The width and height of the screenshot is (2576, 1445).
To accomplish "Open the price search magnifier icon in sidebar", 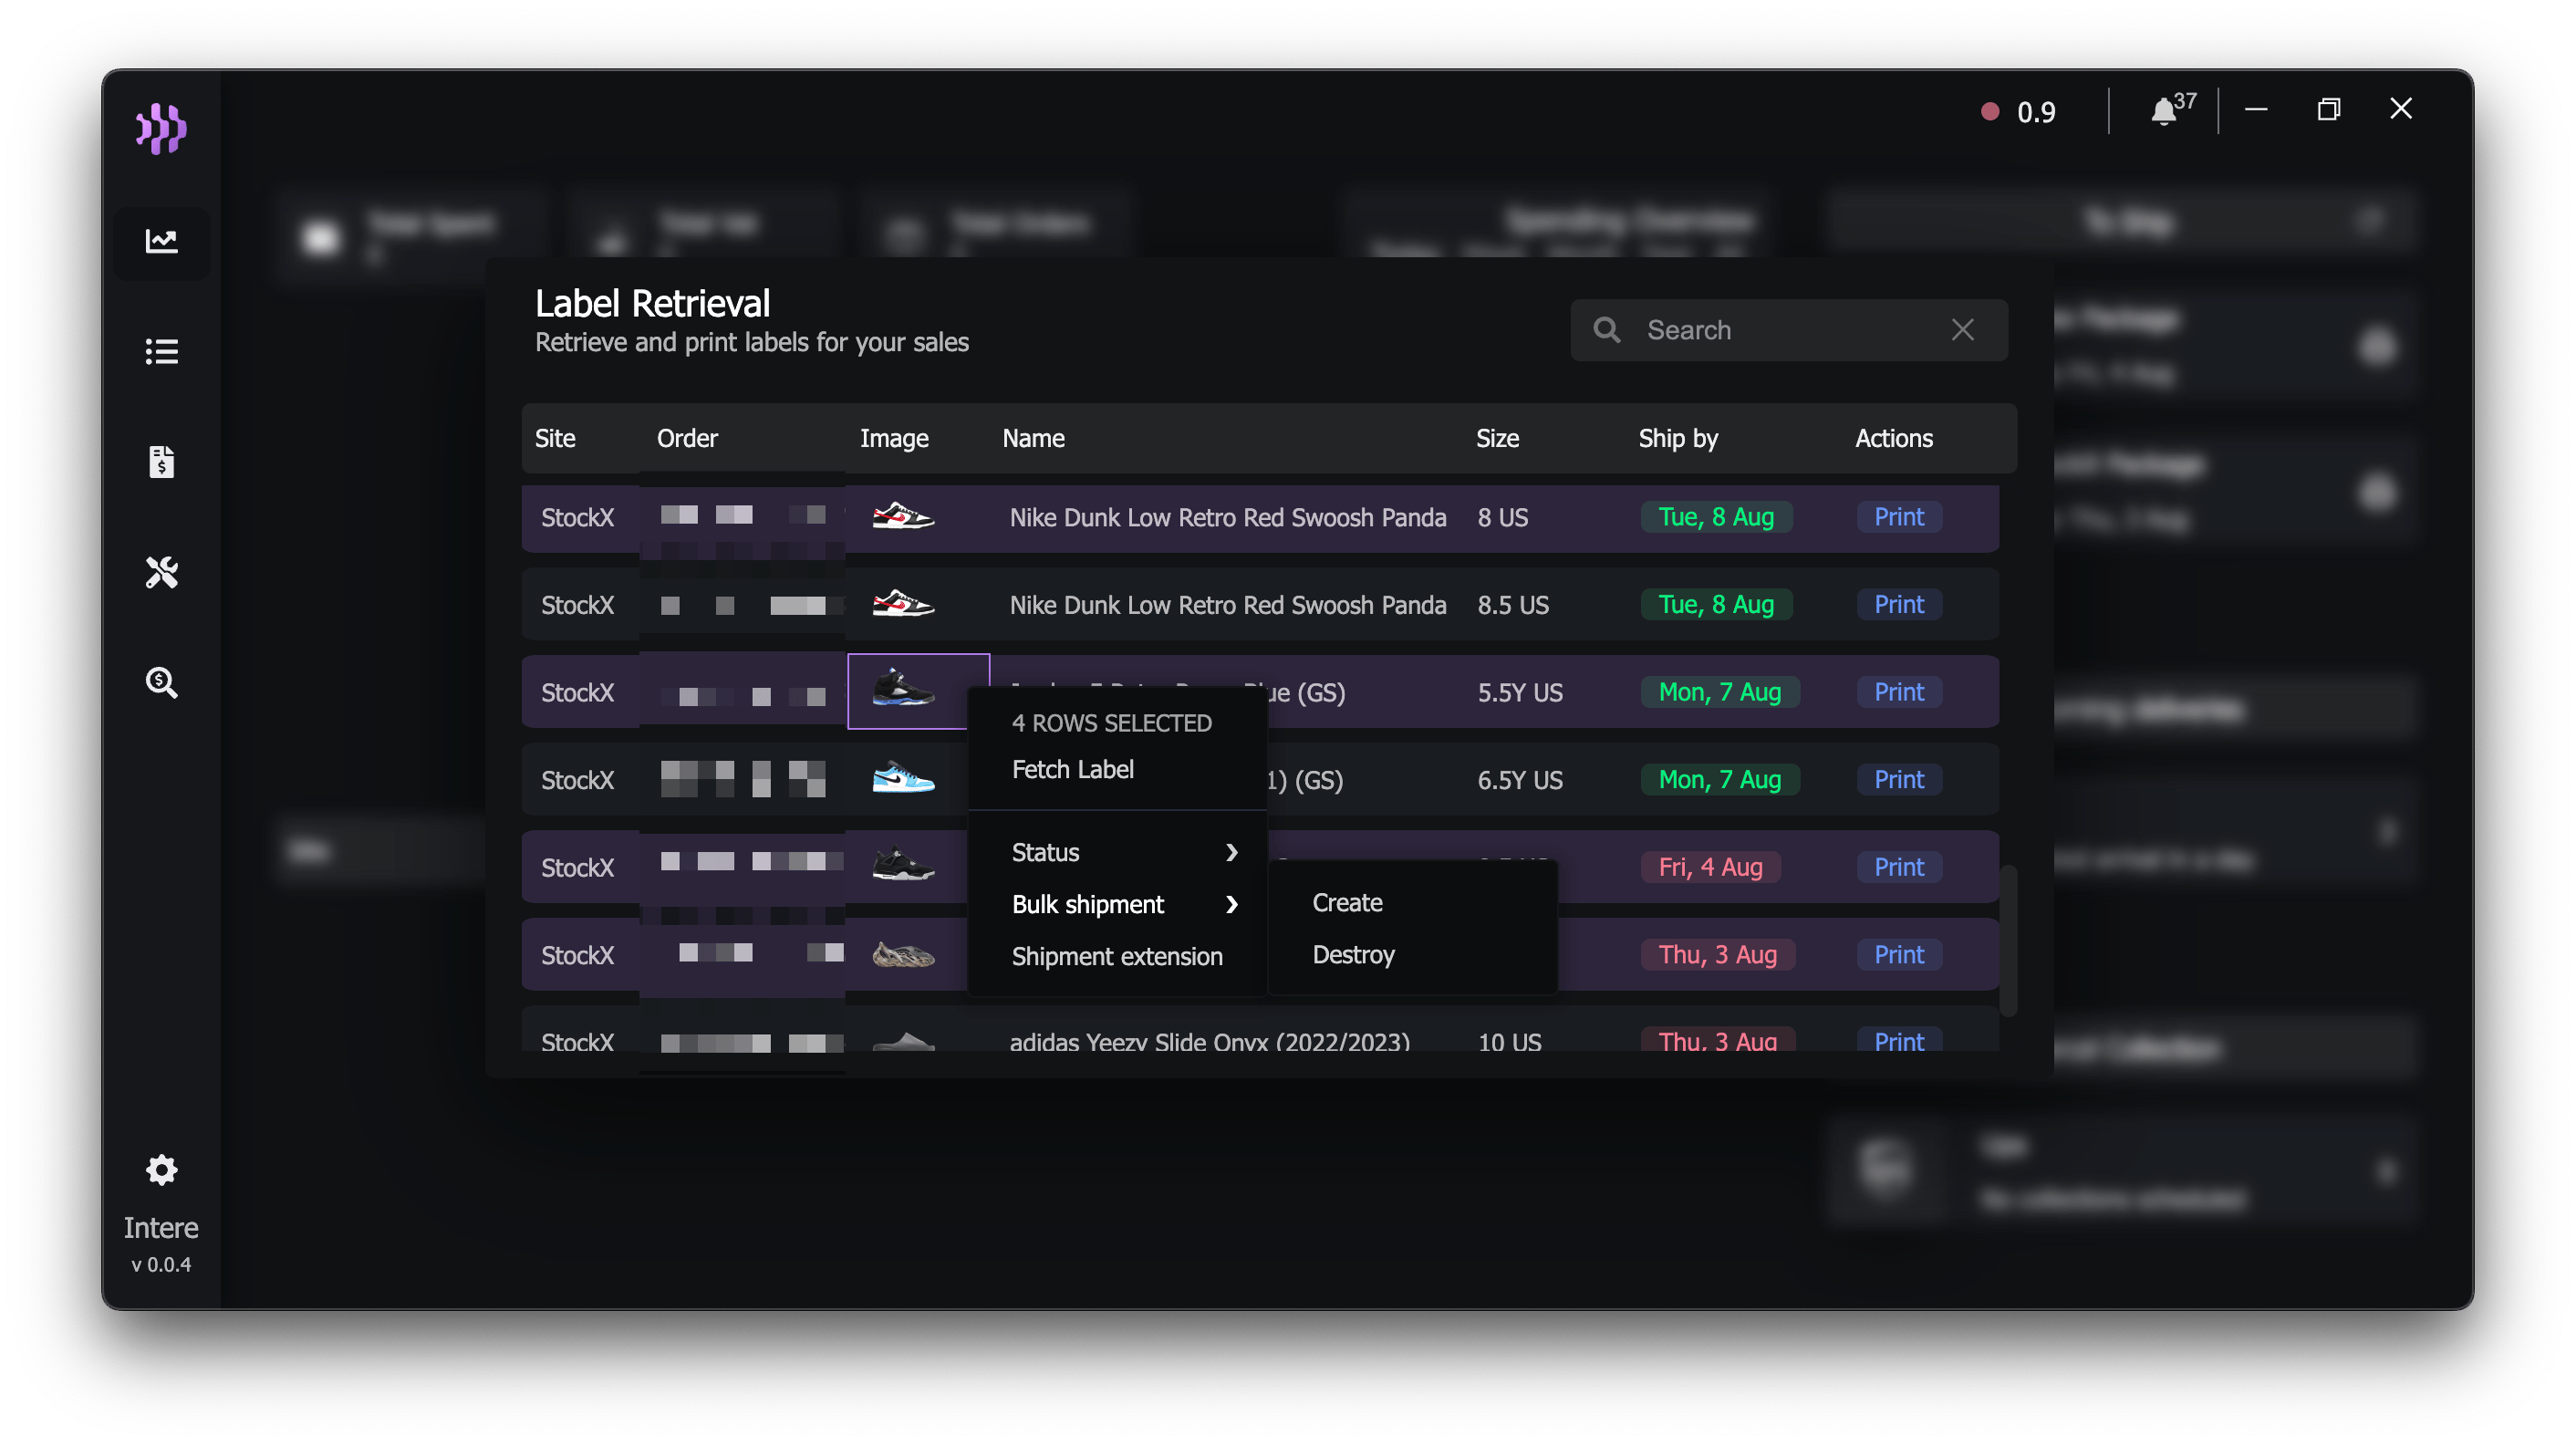I will (161, 682).
